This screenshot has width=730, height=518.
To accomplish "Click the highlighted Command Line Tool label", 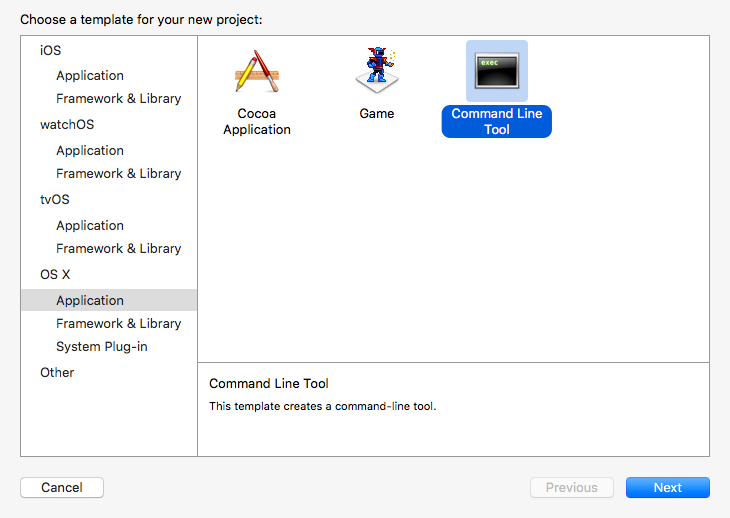I will [497, 121].
